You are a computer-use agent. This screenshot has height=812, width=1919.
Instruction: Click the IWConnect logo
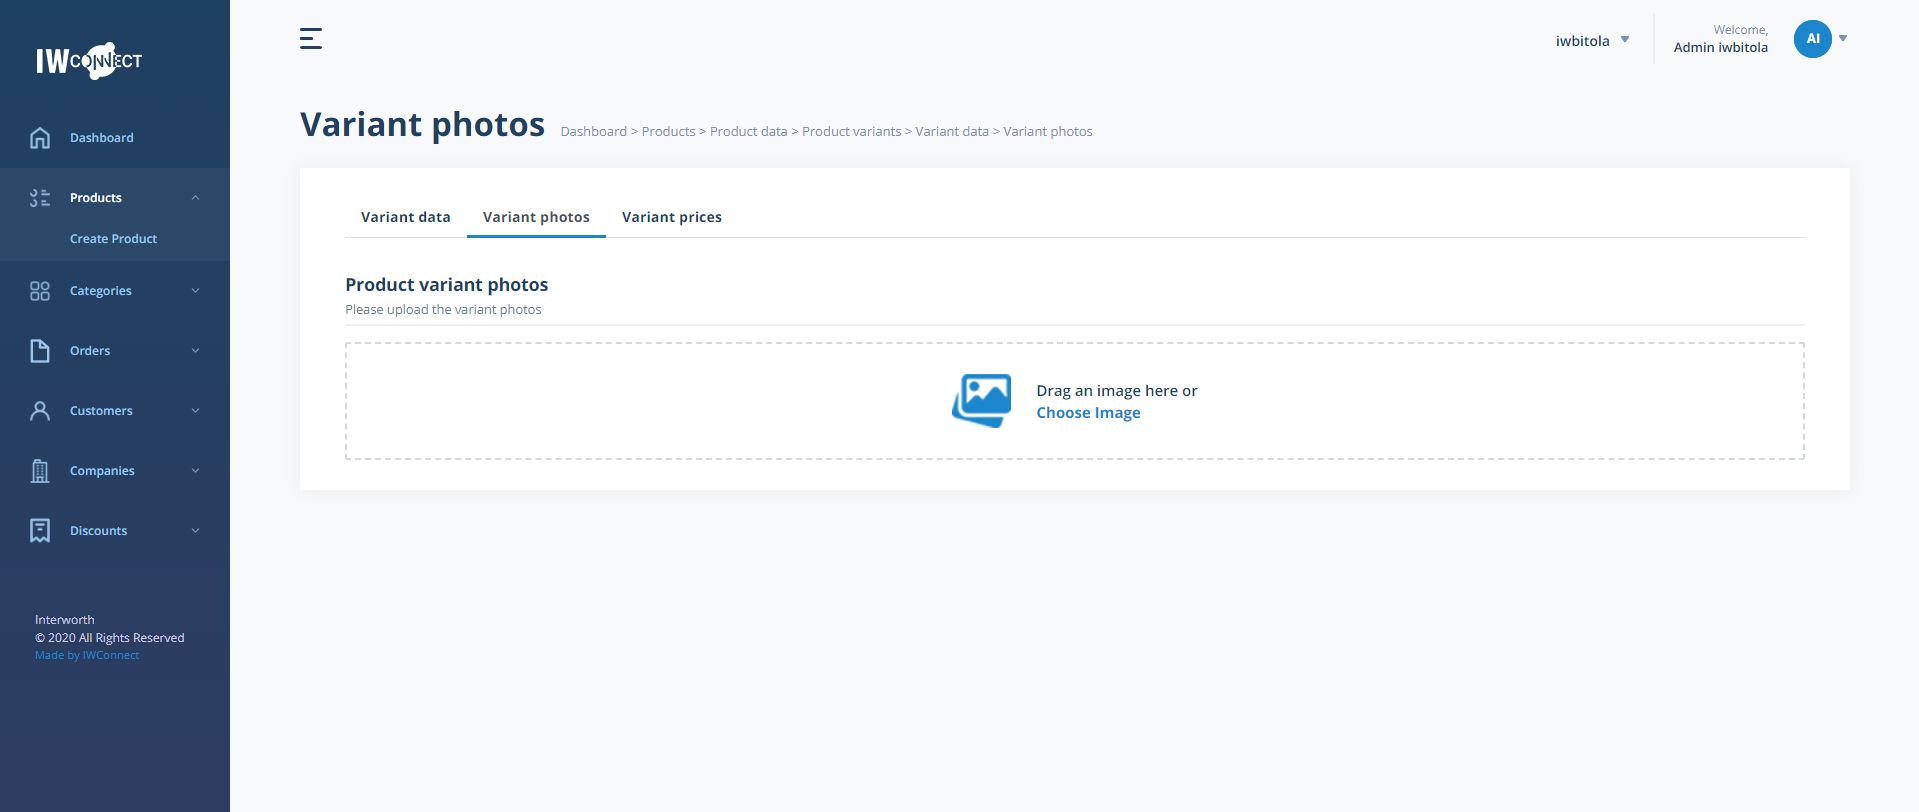tap(89, 61)
